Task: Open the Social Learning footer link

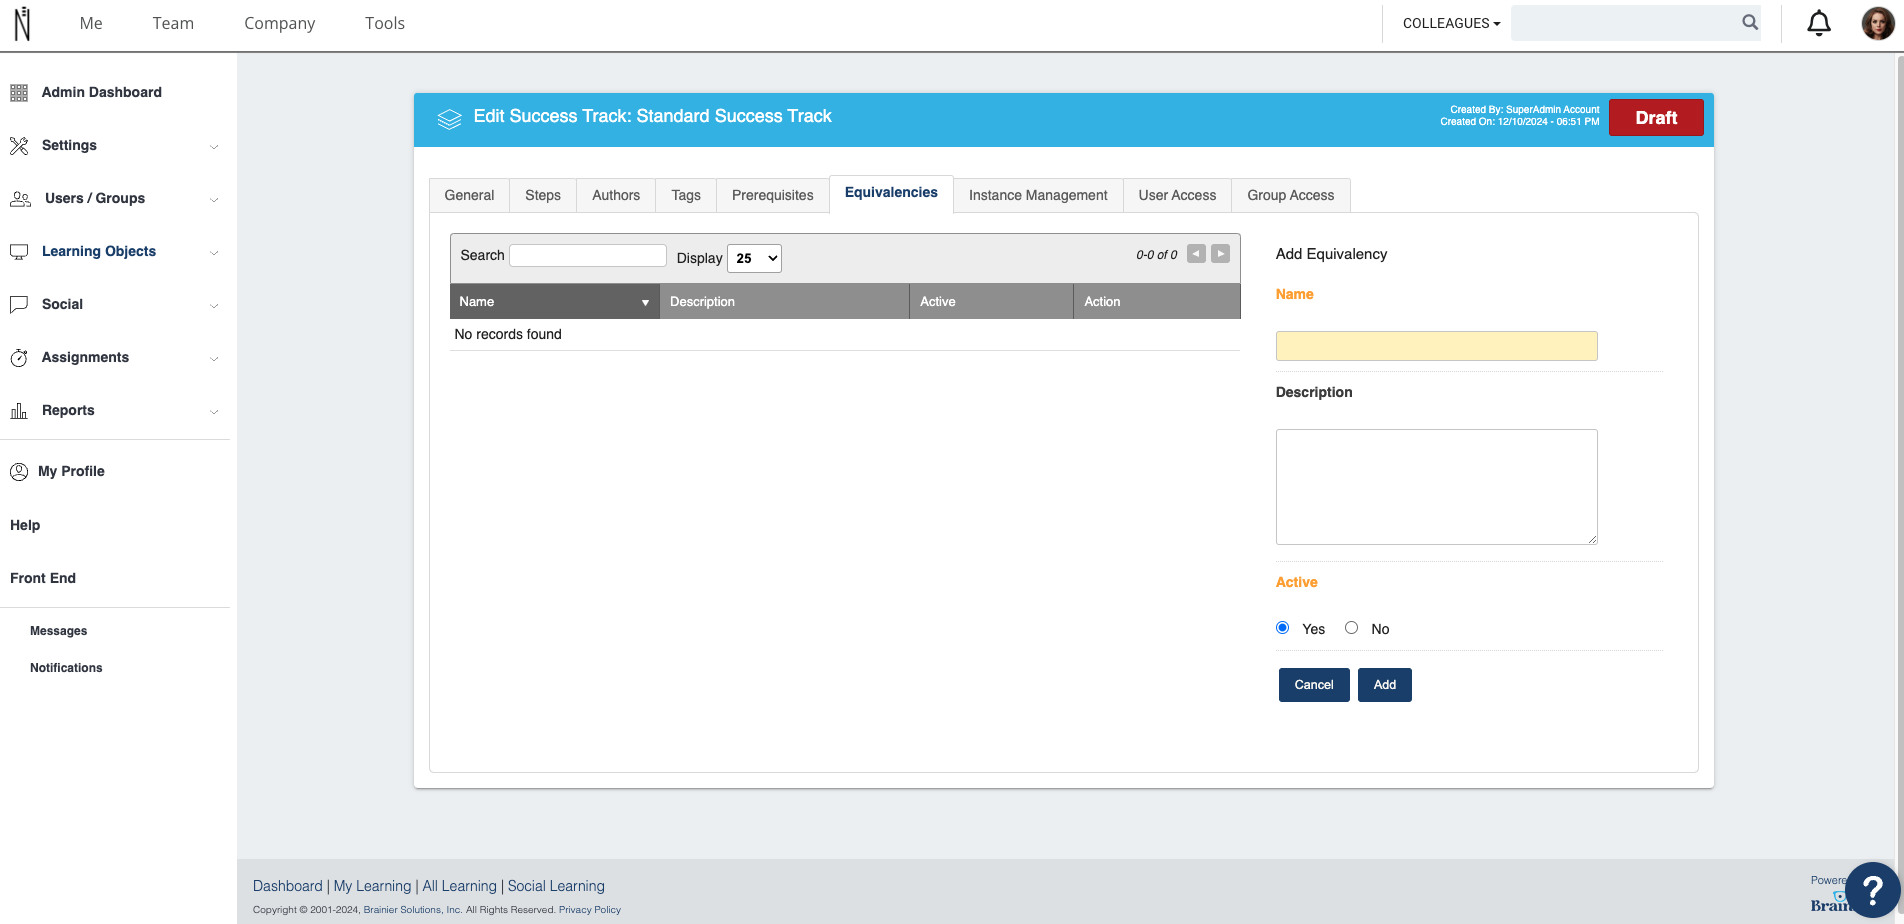Action: point(556,886)
